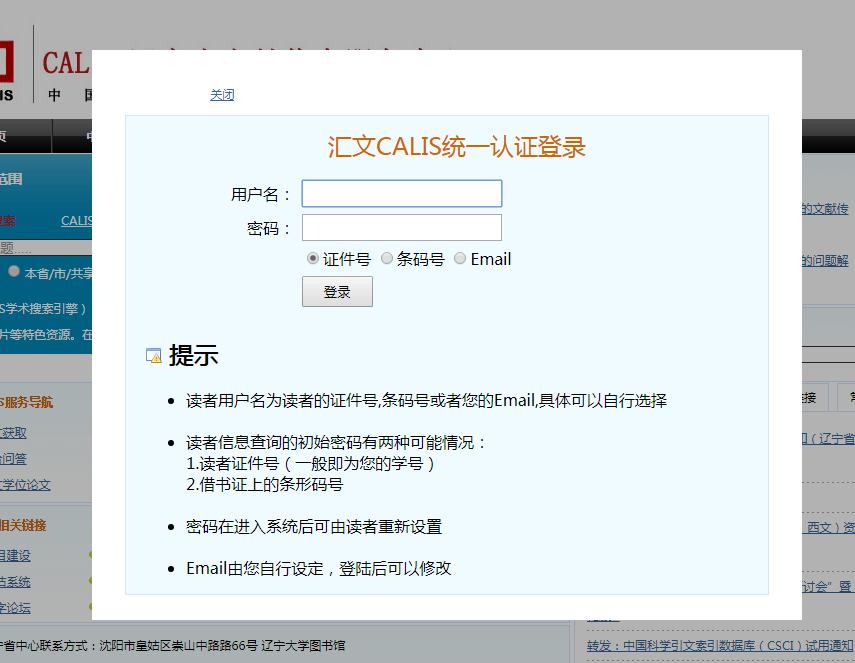Image resolution: width=855 pixels, height=663 pixels.
Task: Click the hint about 读者用户名为读者的证件号
Action: (x=426, y=401)
